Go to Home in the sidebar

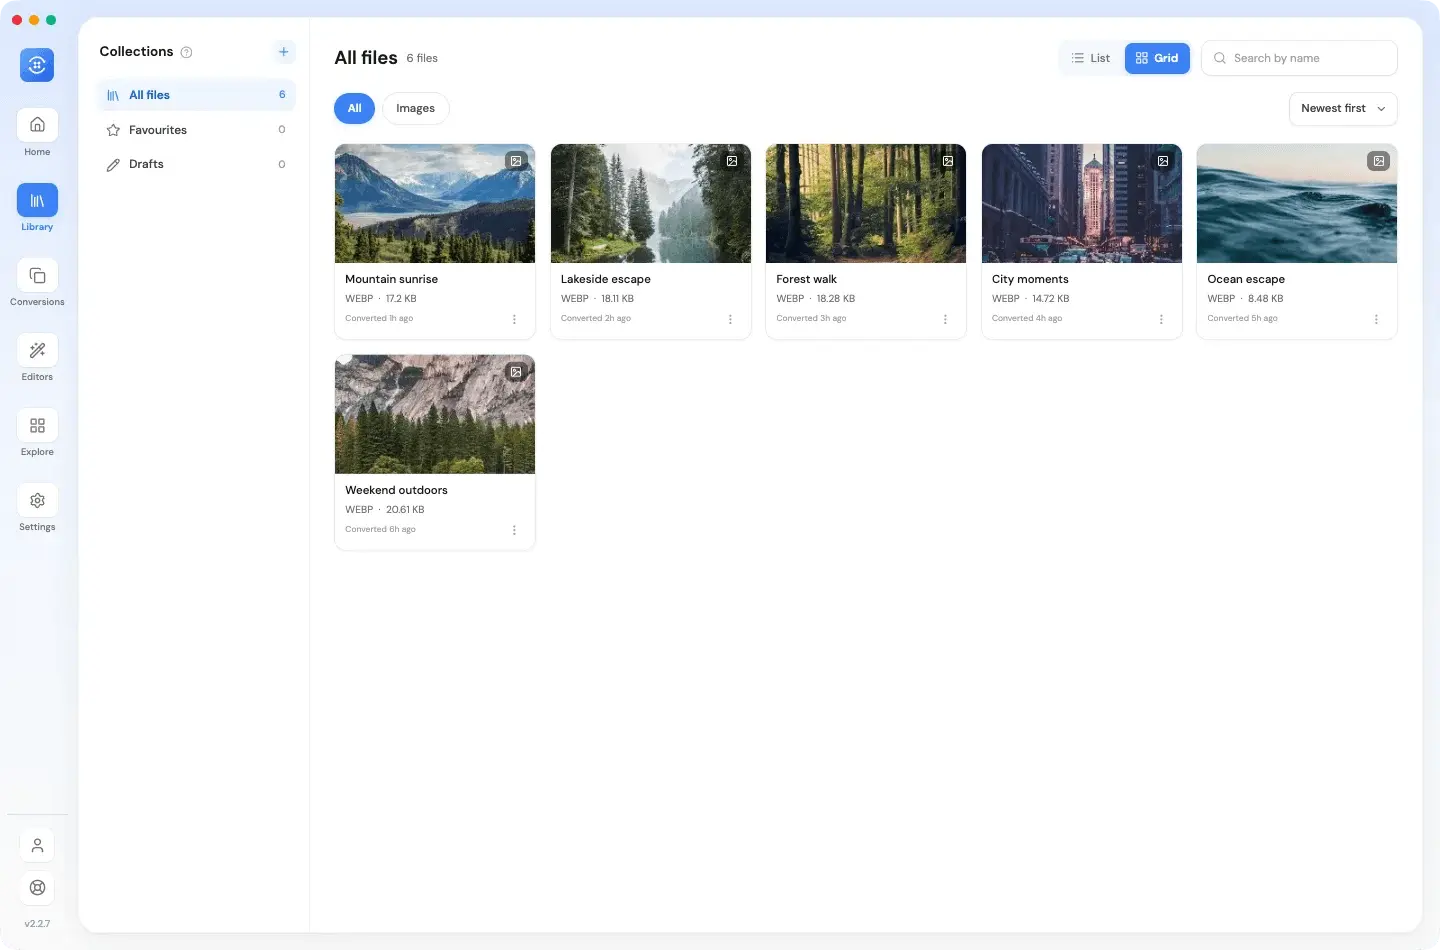pyautogui.click(x=37, y=125)
